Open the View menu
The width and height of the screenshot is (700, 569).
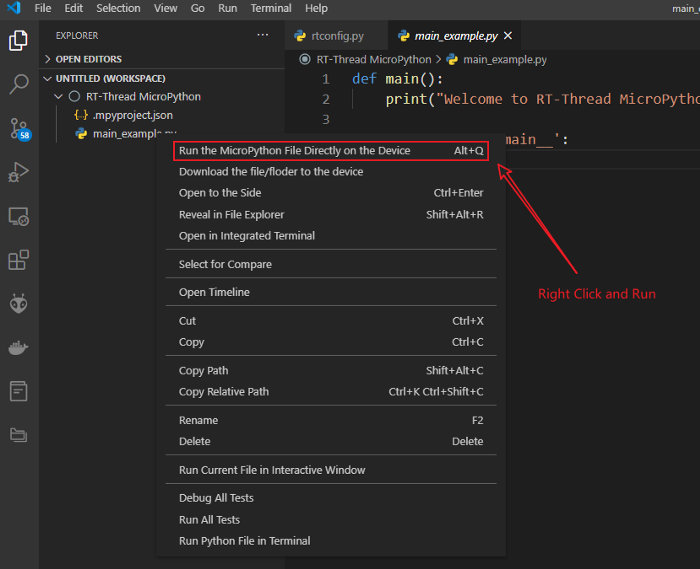(165, 8)
